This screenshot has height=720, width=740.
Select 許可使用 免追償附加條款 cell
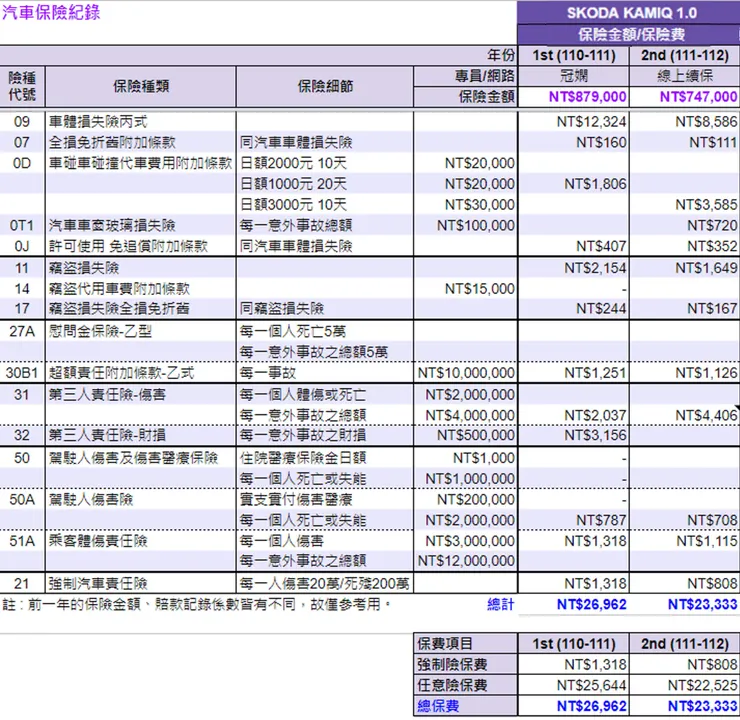(141, 246)
